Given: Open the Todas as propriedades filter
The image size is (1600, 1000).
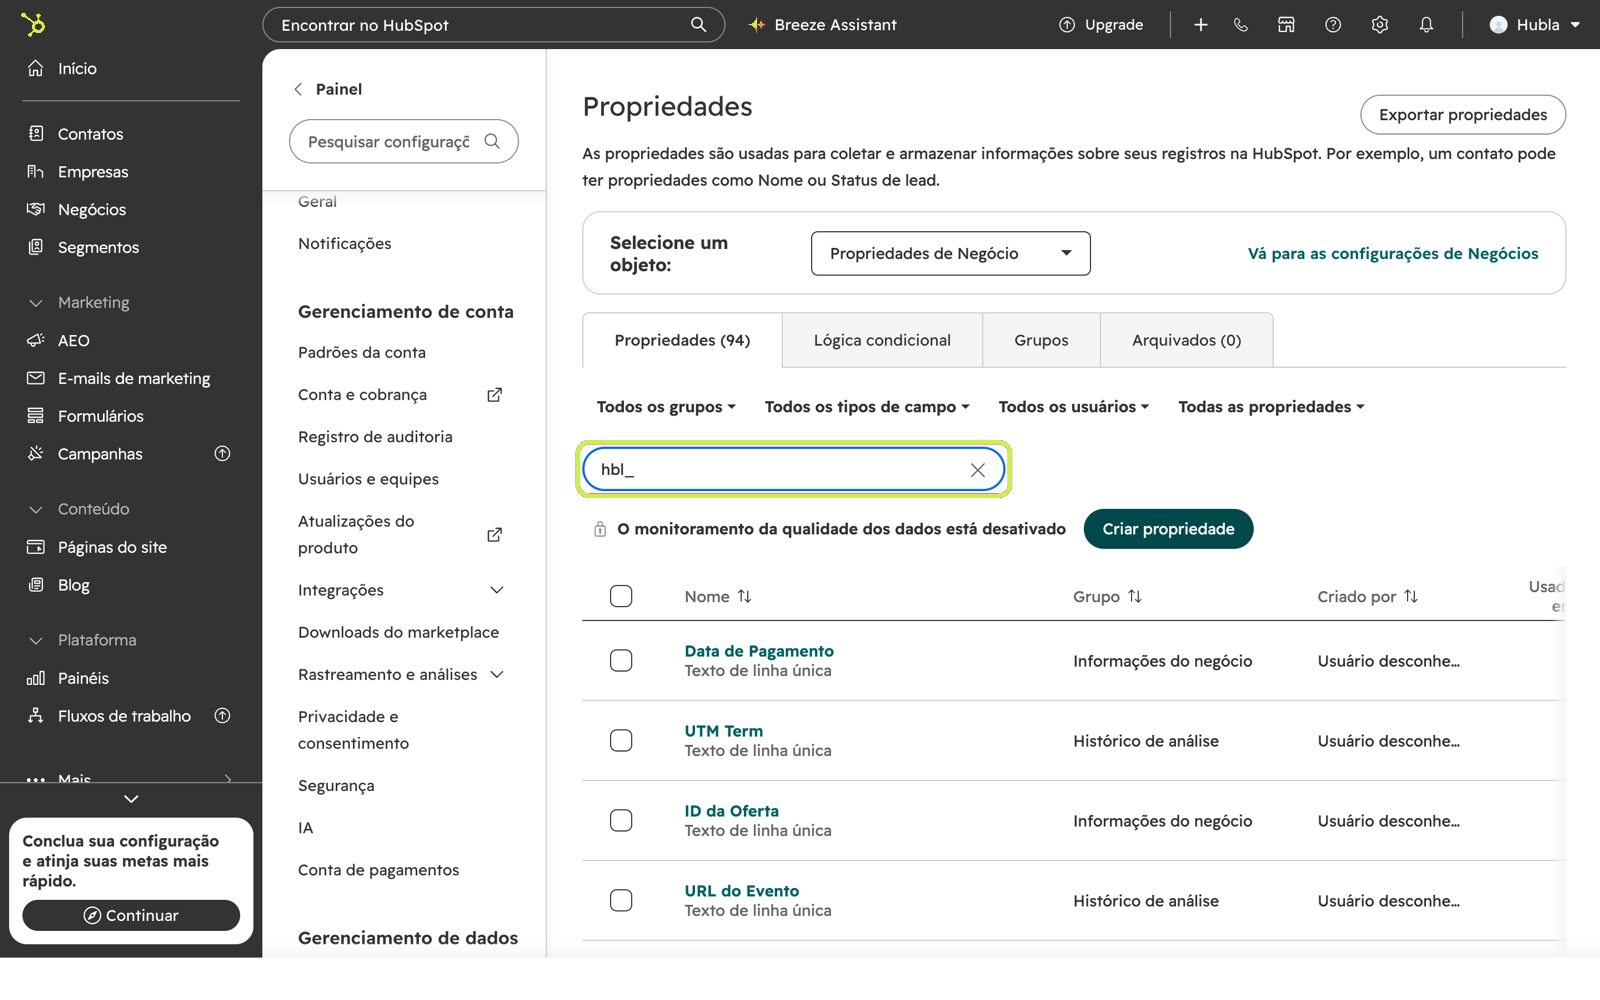Looking at the screenshot, I should pyautogui.click(x=1271, y=407).
